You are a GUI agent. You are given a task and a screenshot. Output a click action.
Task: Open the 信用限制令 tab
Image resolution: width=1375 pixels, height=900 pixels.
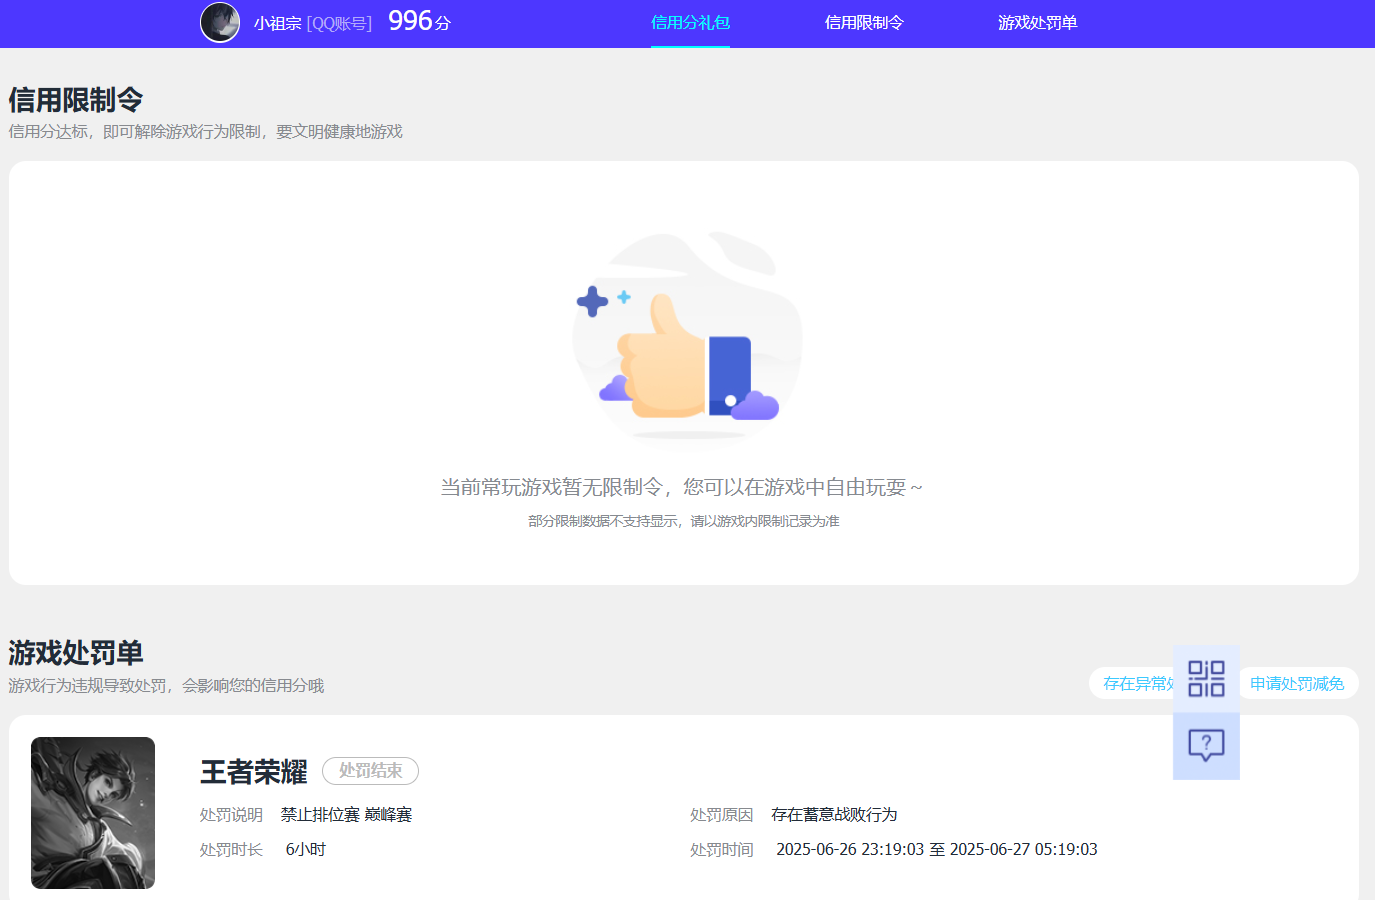coord(864,23)
